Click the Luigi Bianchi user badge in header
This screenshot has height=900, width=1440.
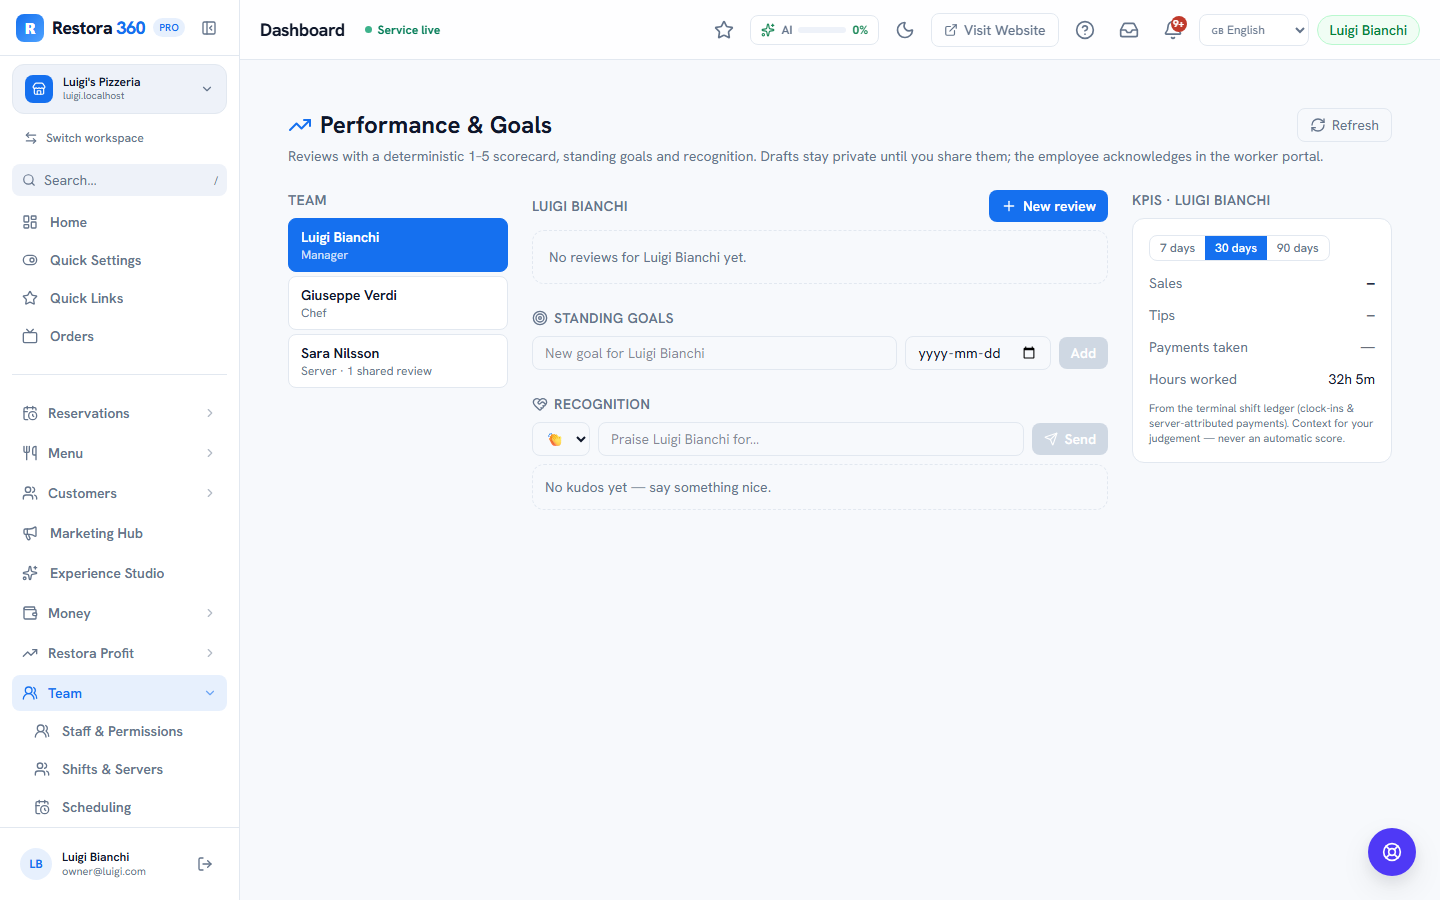pos(1368,30)
